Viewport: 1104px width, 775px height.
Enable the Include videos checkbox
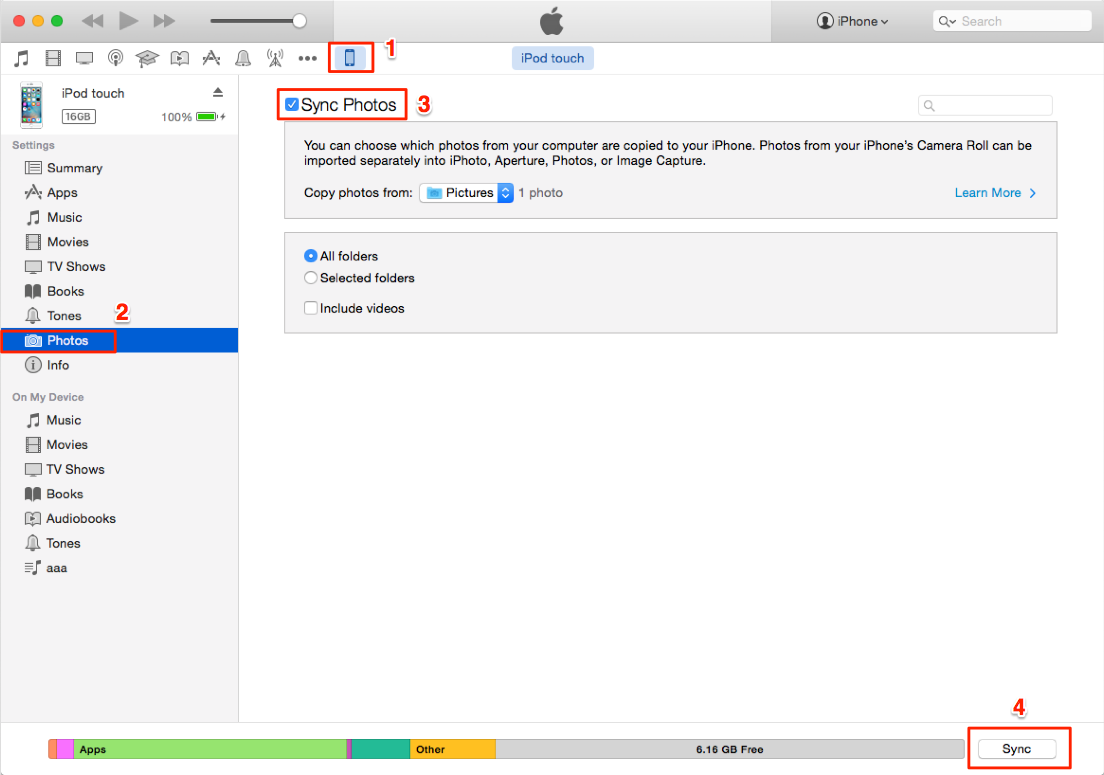click(x=310, y=308)
